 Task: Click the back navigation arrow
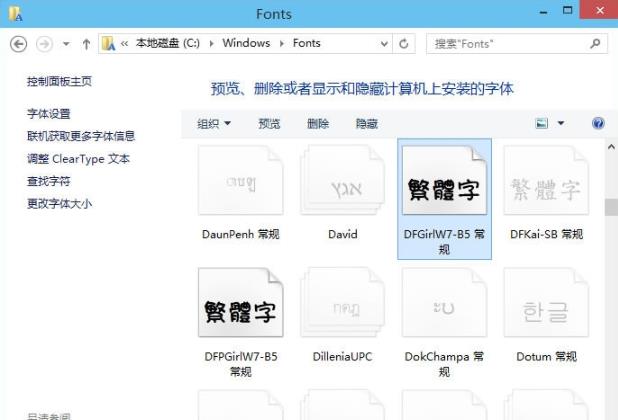point(18,44)
